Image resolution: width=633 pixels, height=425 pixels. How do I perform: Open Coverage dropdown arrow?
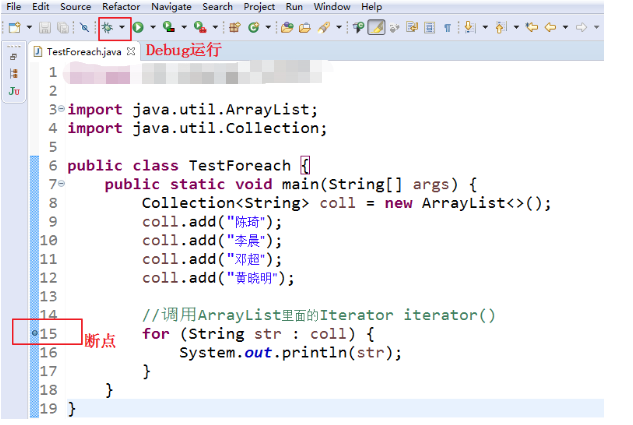click(x=184, y=27)
